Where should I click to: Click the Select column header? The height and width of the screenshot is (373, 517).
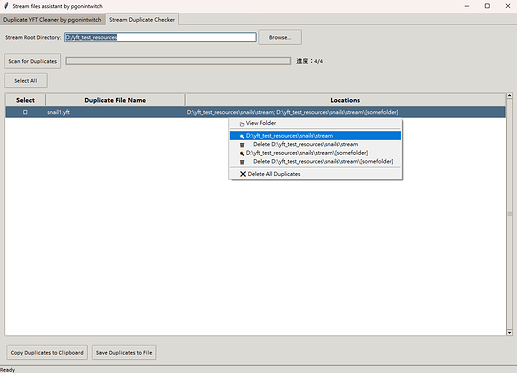coord(25,100)
